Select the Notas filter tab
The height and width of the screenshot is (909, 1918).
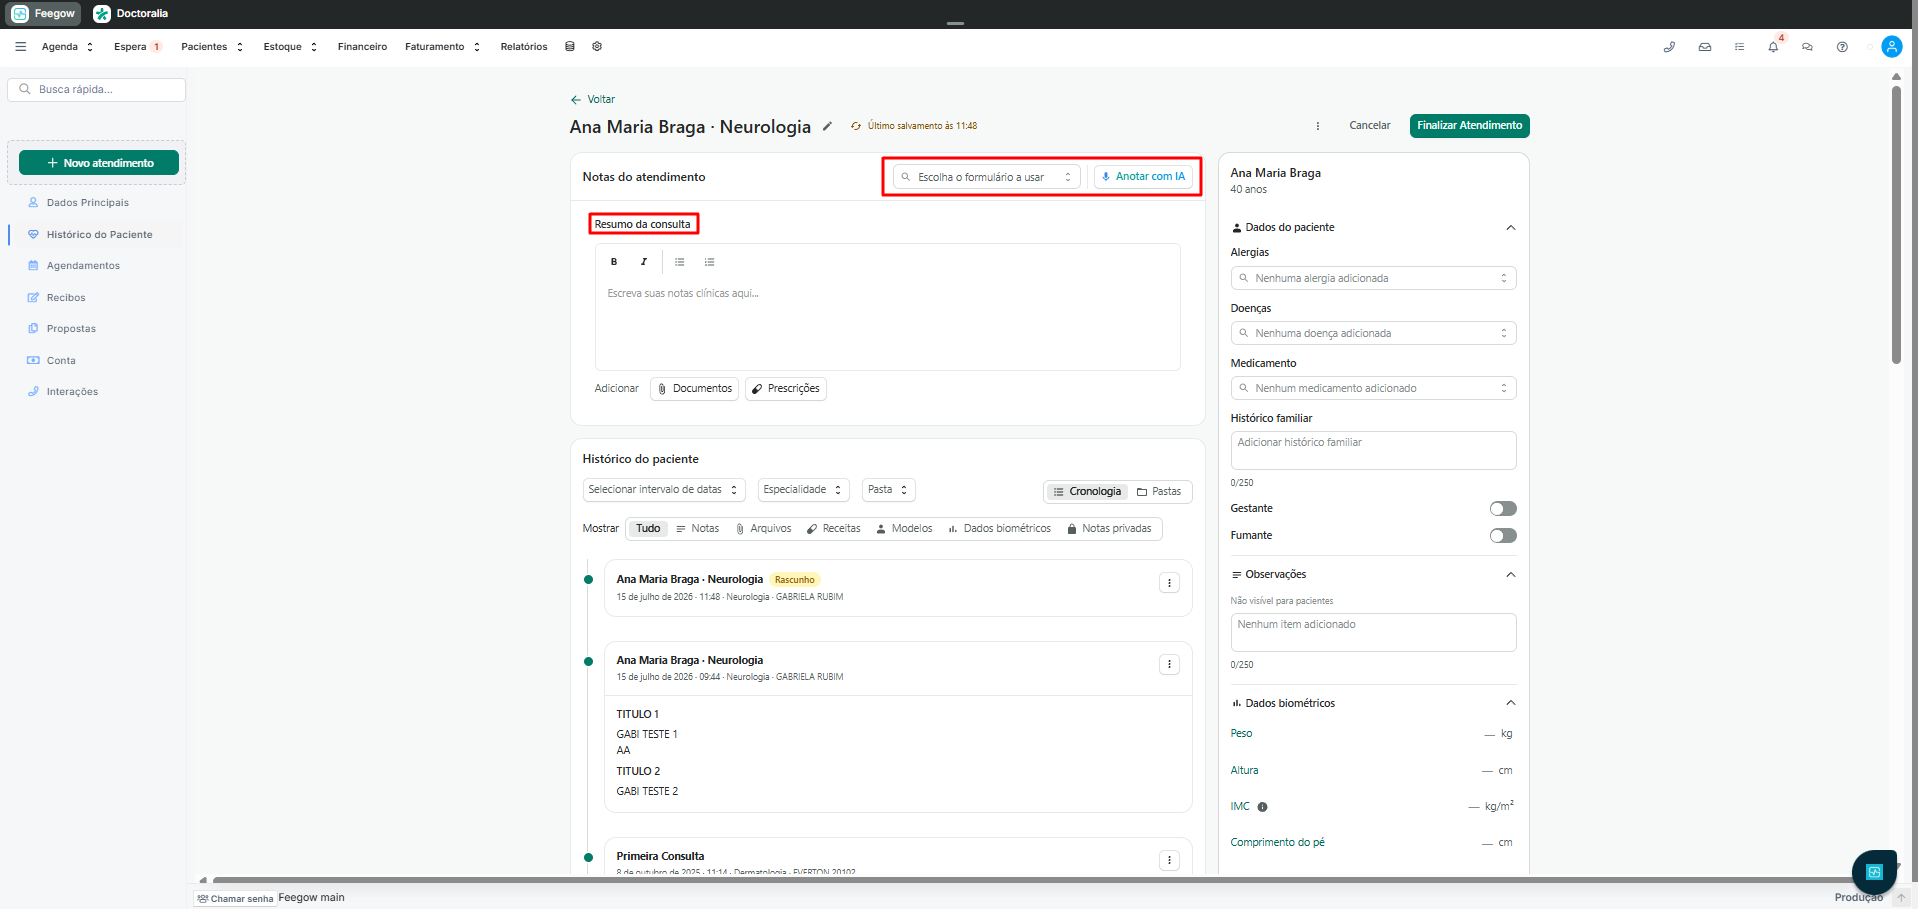[x=697, y=529]
